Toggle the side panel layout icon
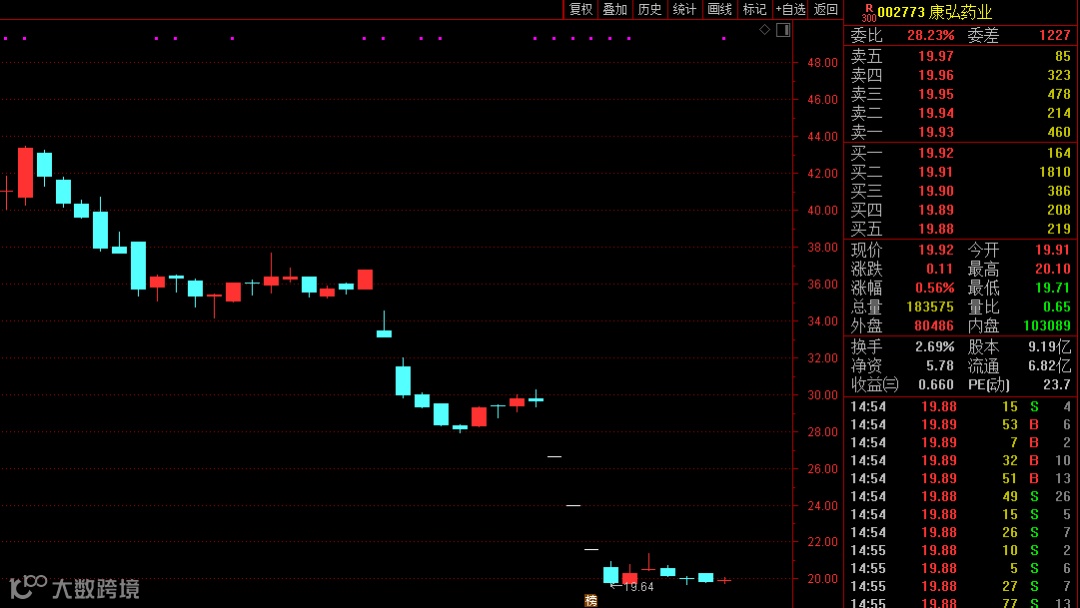 click(x=783, y=30)
